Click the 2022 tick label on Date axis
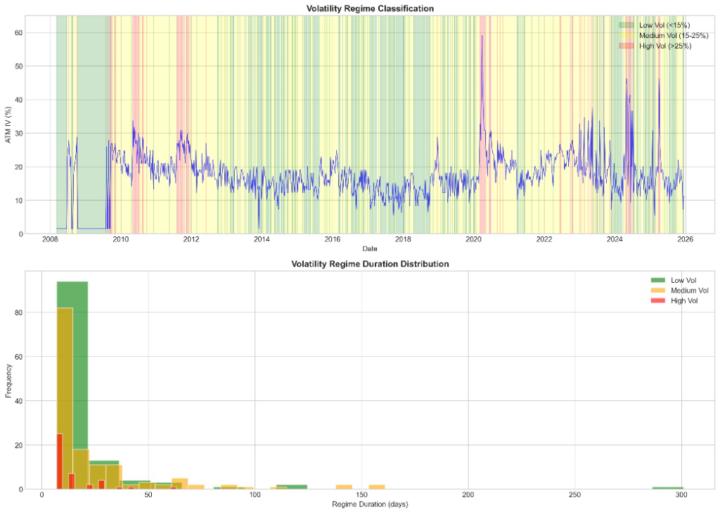 [x=544, y=239]
